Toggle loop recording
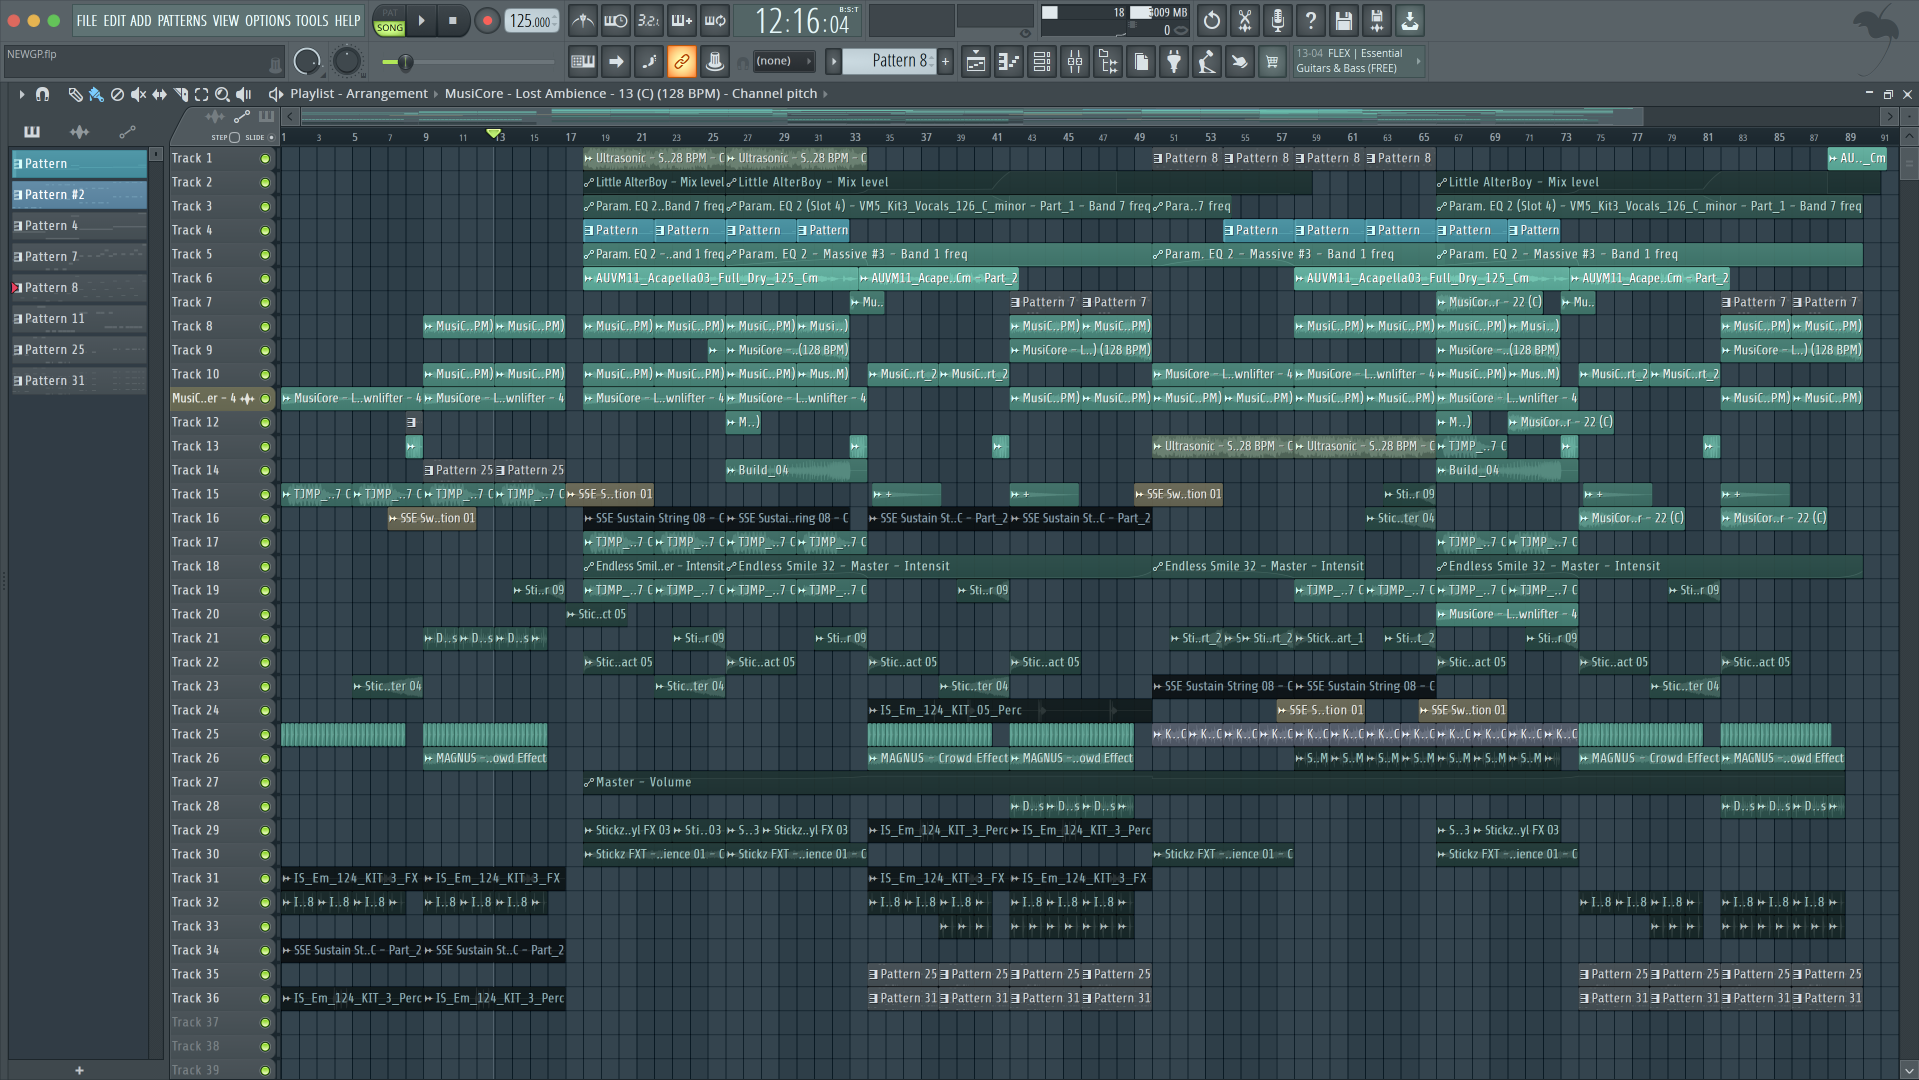This screenshot has height=1080, width=1919. coord(715,20)
